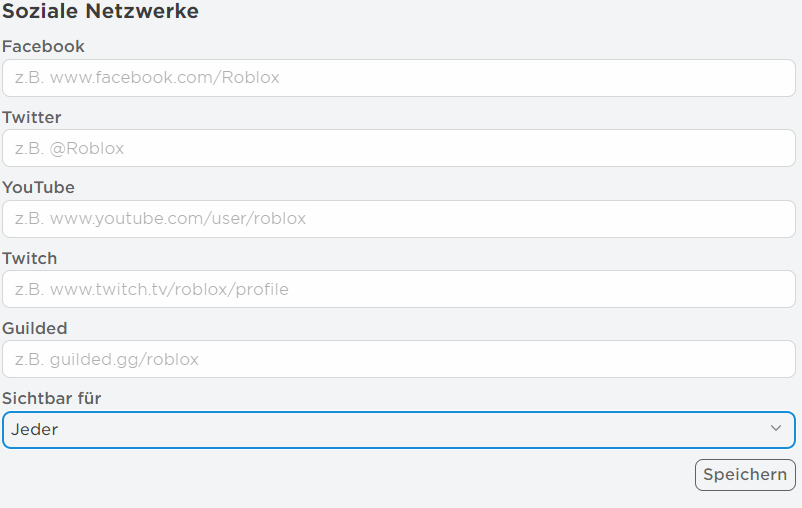Click the www.facebook.com/Roblox placeholder text
Screen dimensions: 802x508
click(165, 77)
